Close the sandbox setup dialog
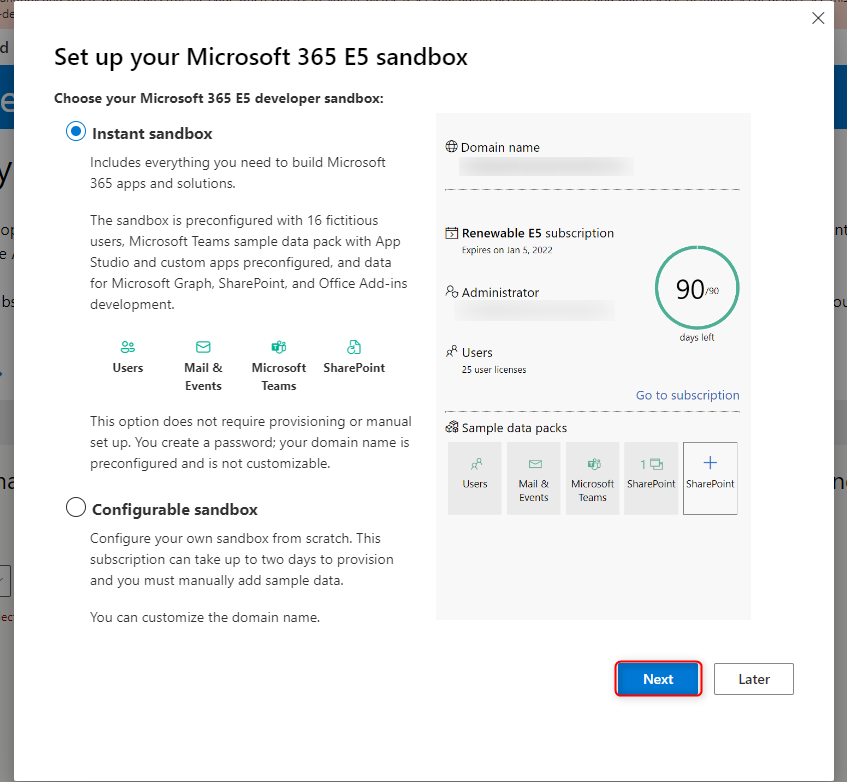Screen dimensions: 847x782 tap(818, 18)
